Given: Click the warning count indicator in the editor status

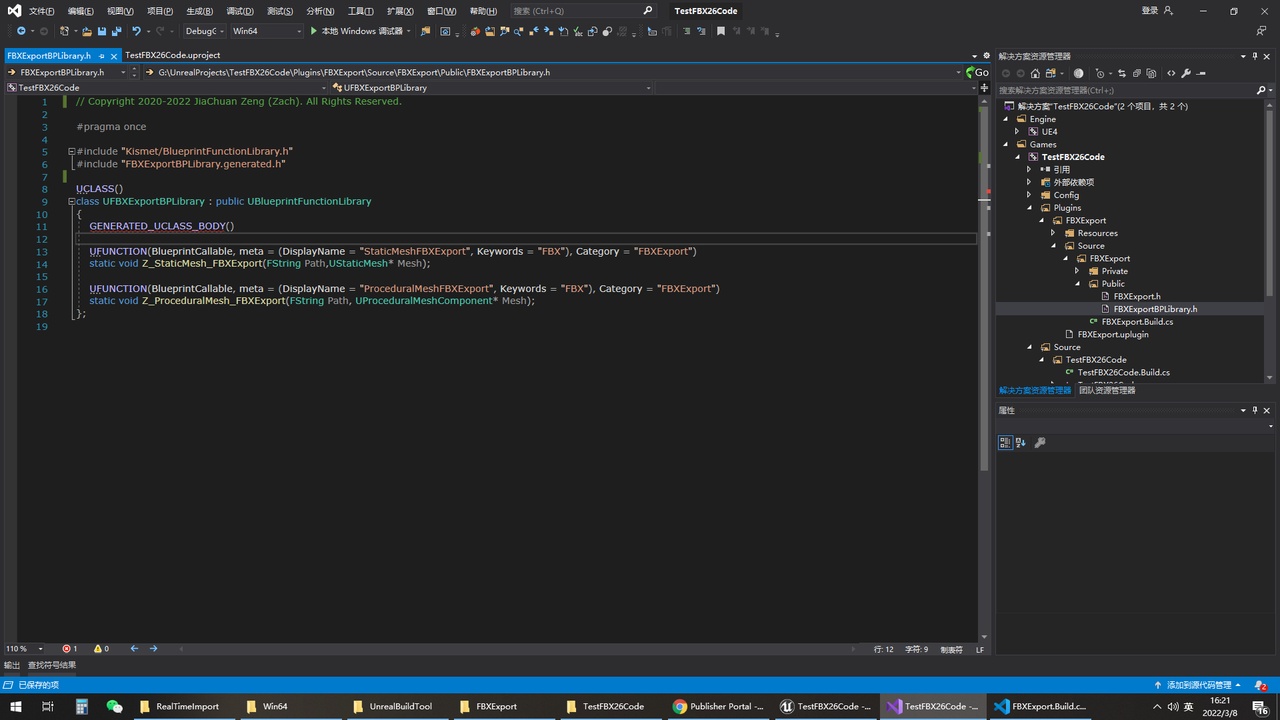Looking at the screenshot, I should click(x=101, y=649).
